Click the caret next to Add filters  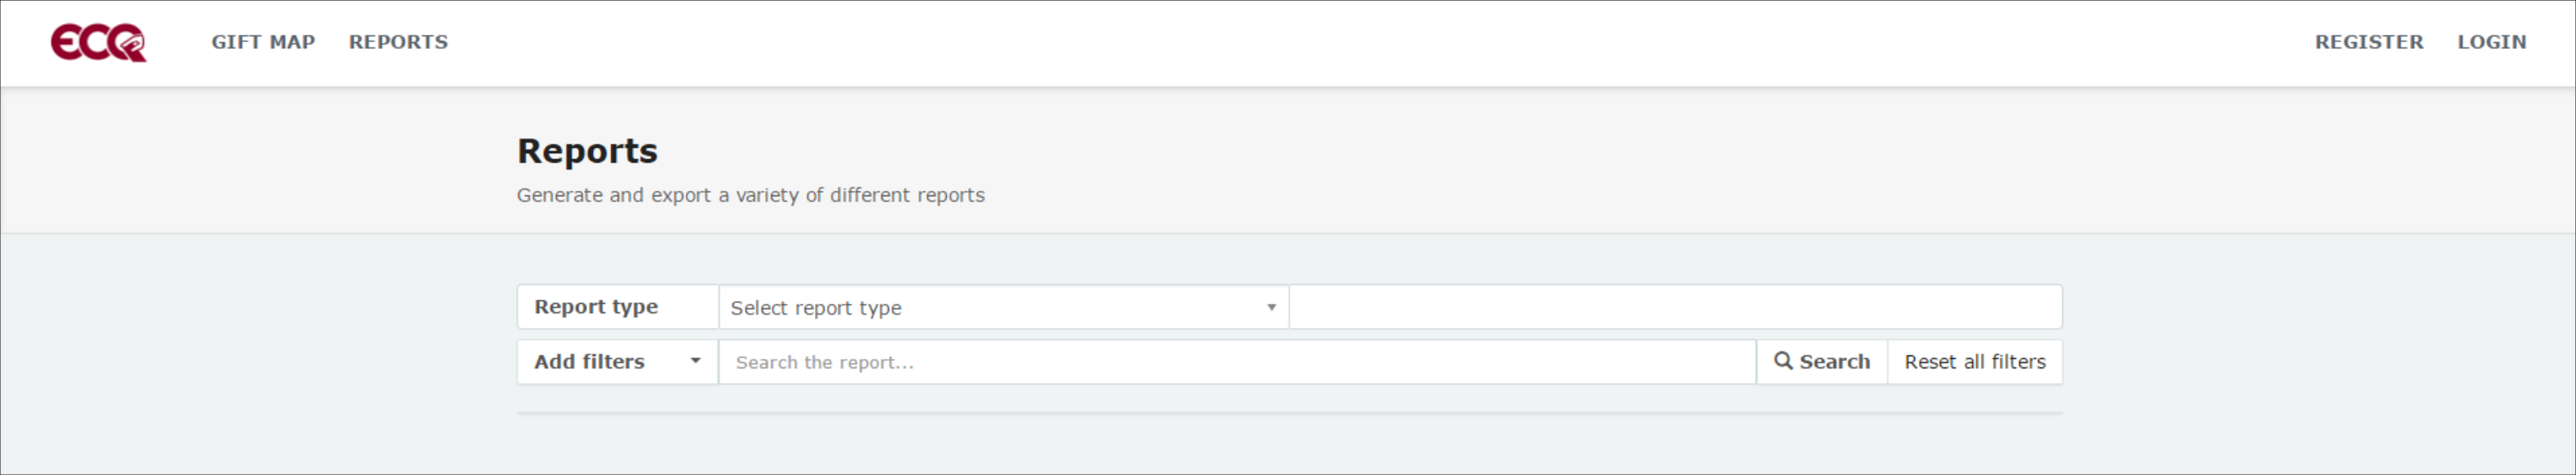tap(695, 361)
